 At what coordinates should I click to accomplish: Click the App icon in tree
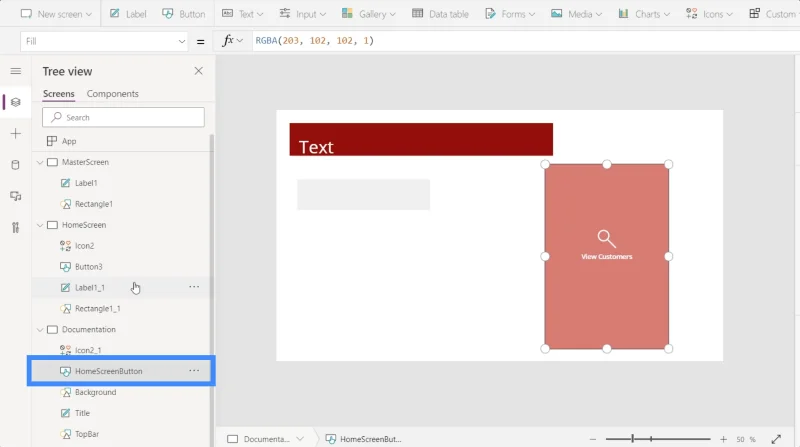coord(52,141)
